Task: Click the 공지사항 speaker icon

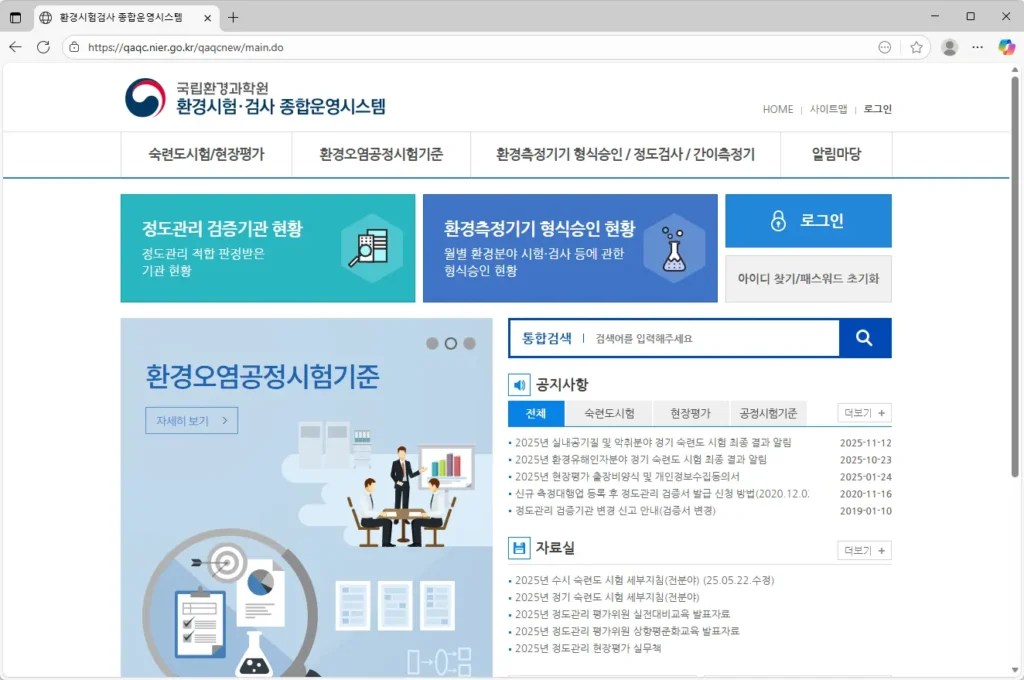Action: [x=519, y=385]
